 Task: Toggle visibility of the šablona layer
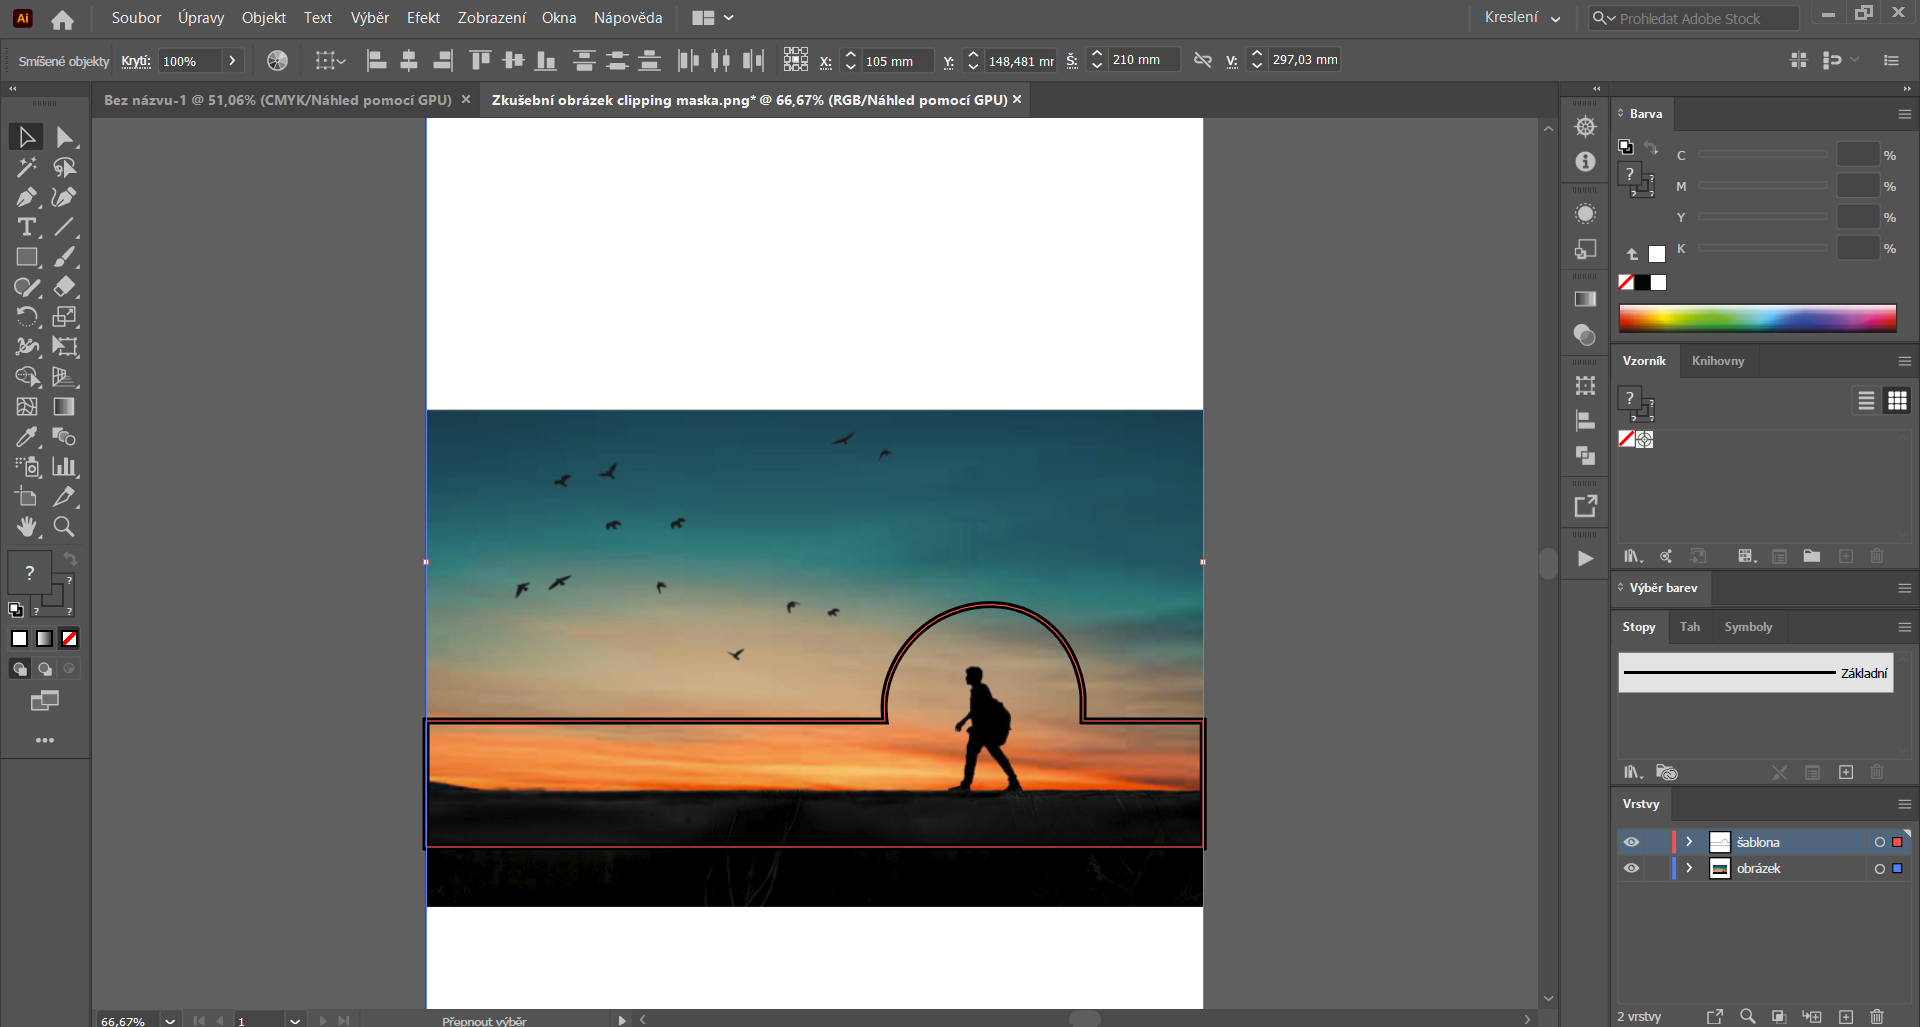(x=1632, y=842)
